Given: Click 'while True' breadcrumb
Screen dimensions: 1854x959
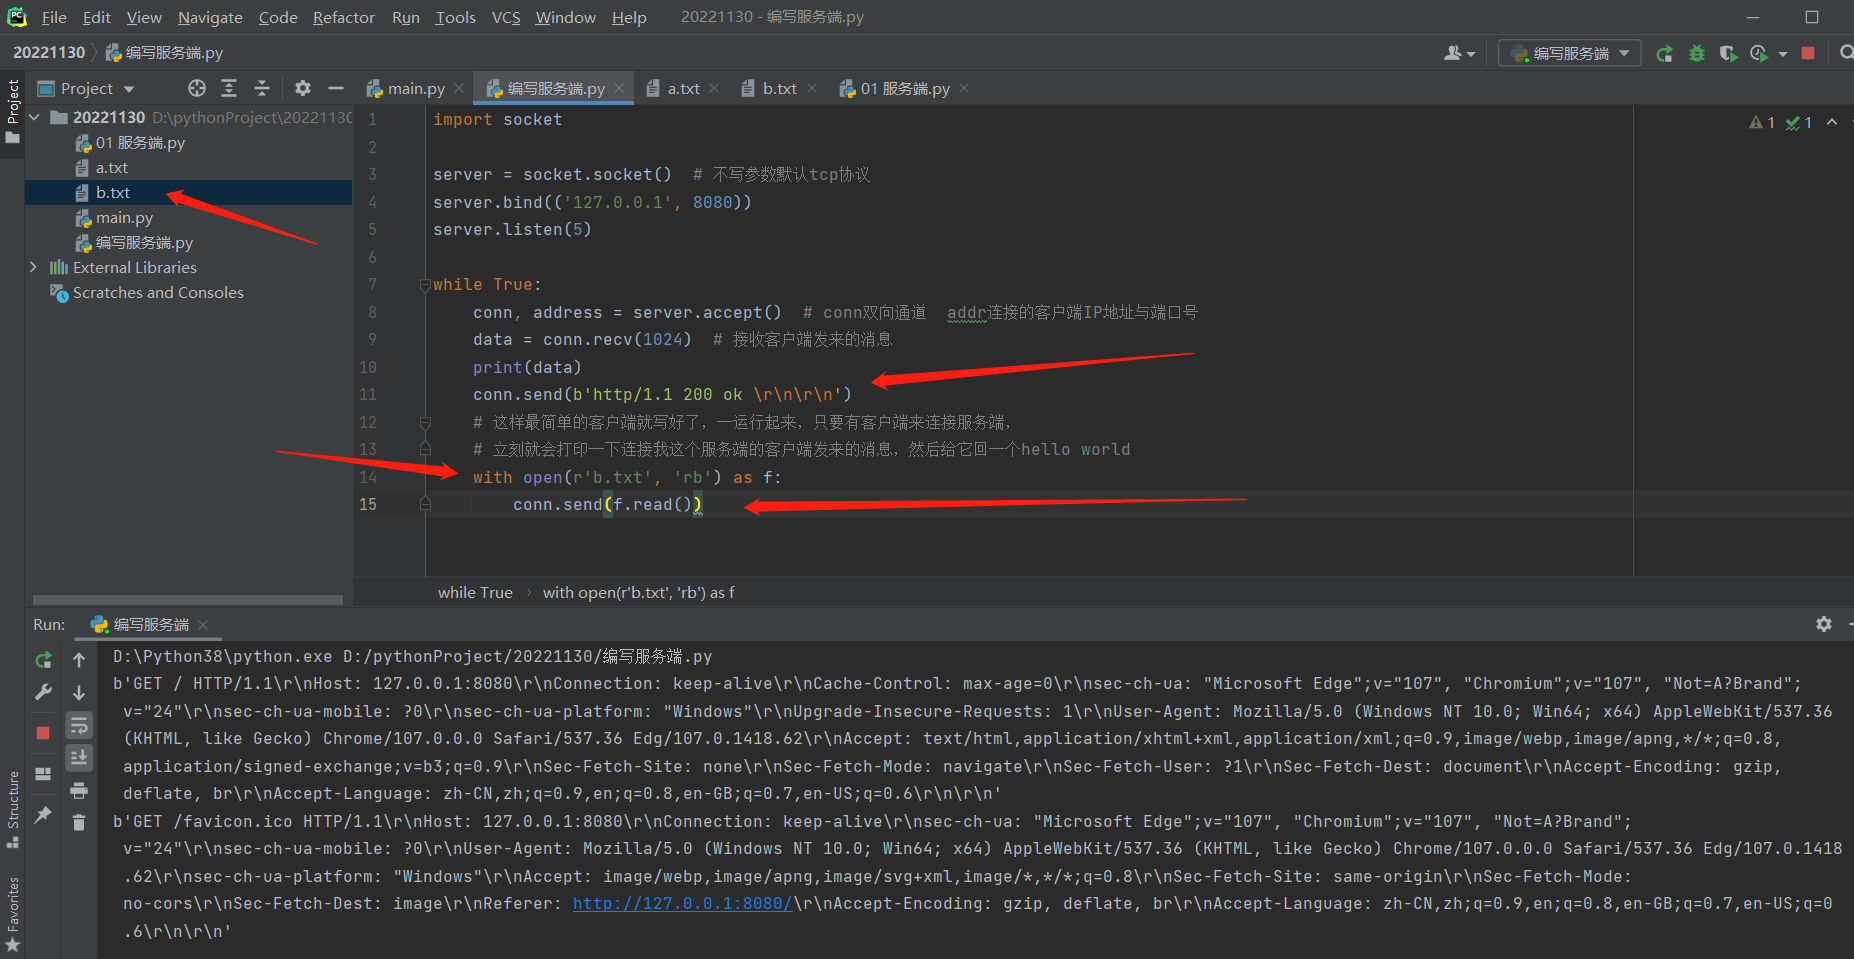Looking at the screenshot, I should tap(475, 592).
